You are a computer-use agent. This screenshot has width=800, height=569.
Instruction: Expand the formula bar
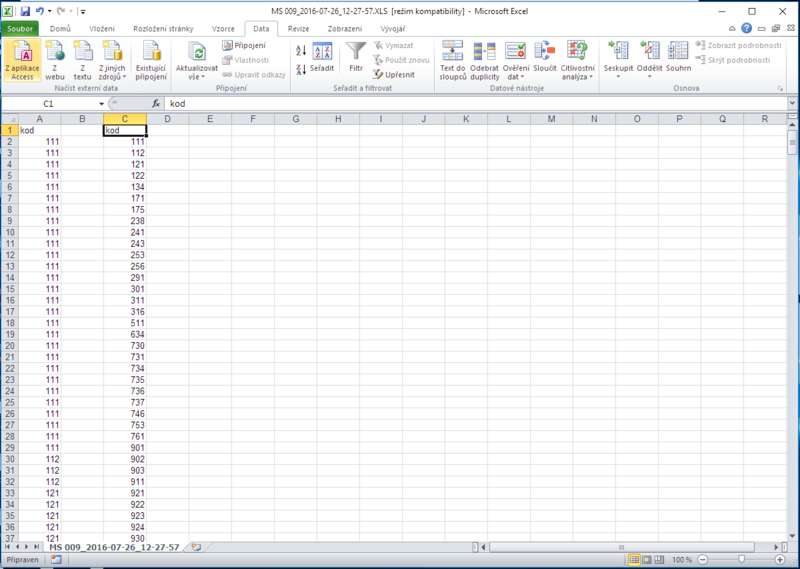point(792,104)
